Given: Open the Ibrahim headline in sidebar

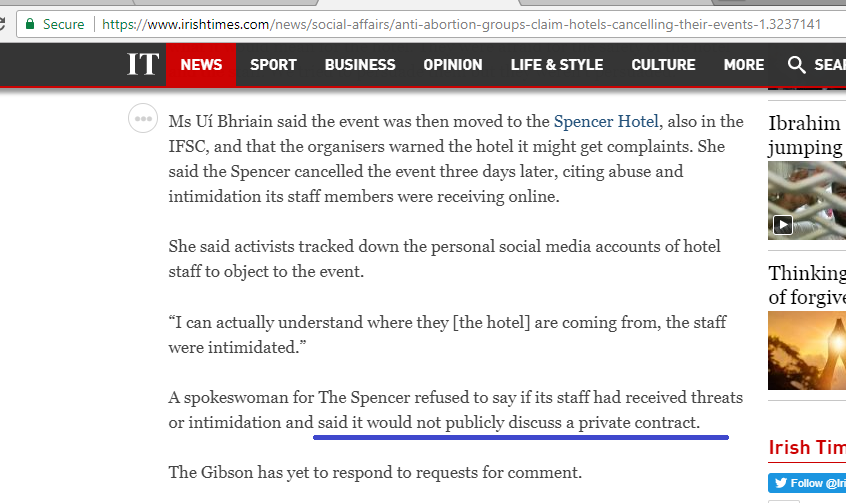Looking at the screenshot, I should click(806, 135).
